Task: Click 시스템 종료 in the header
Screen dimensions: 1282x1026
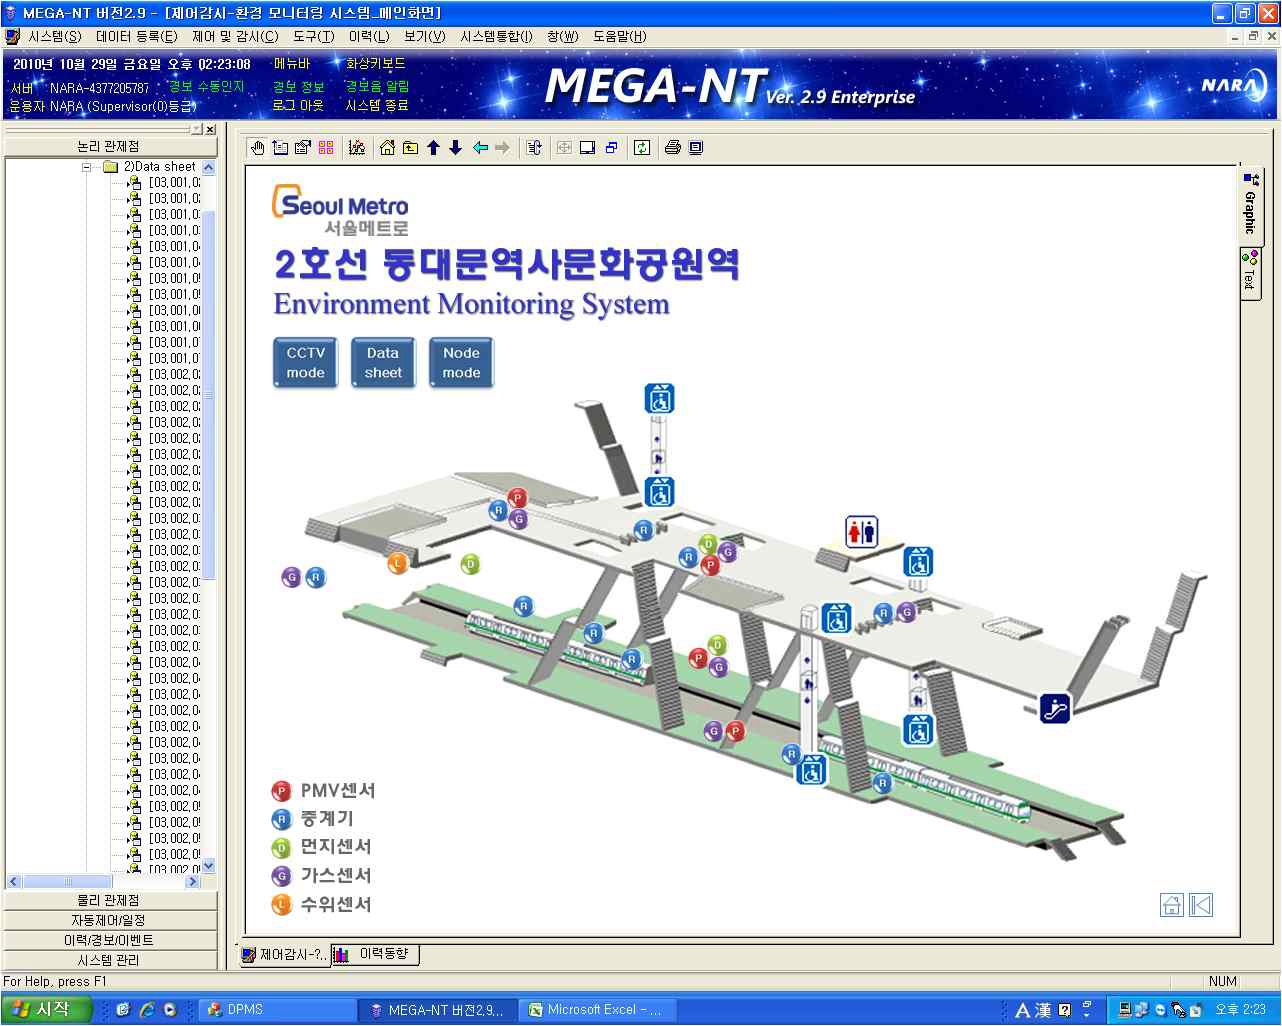Action: (x=377, y=105)
